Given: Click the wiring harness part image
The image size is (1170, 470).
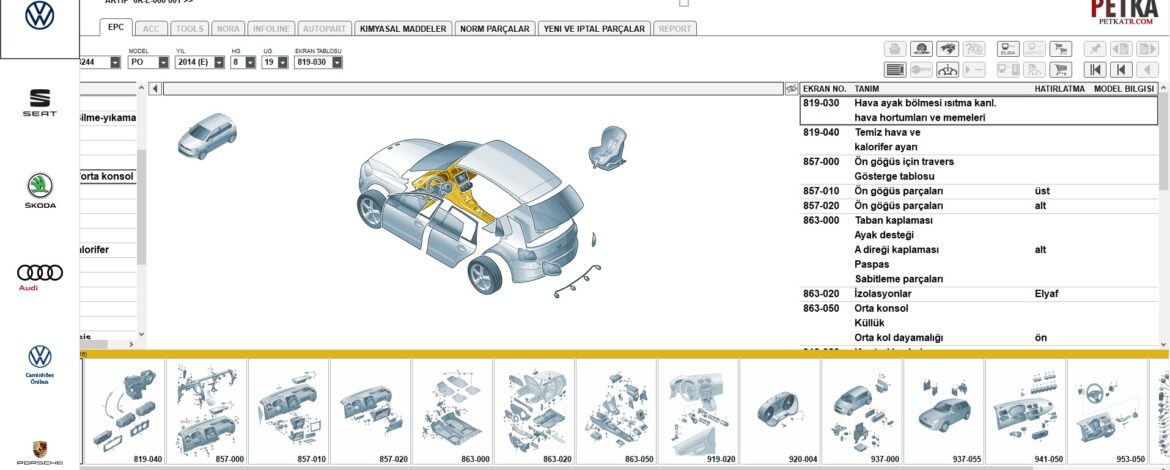Looking at the screenshot, I should [x=578, y=281].
